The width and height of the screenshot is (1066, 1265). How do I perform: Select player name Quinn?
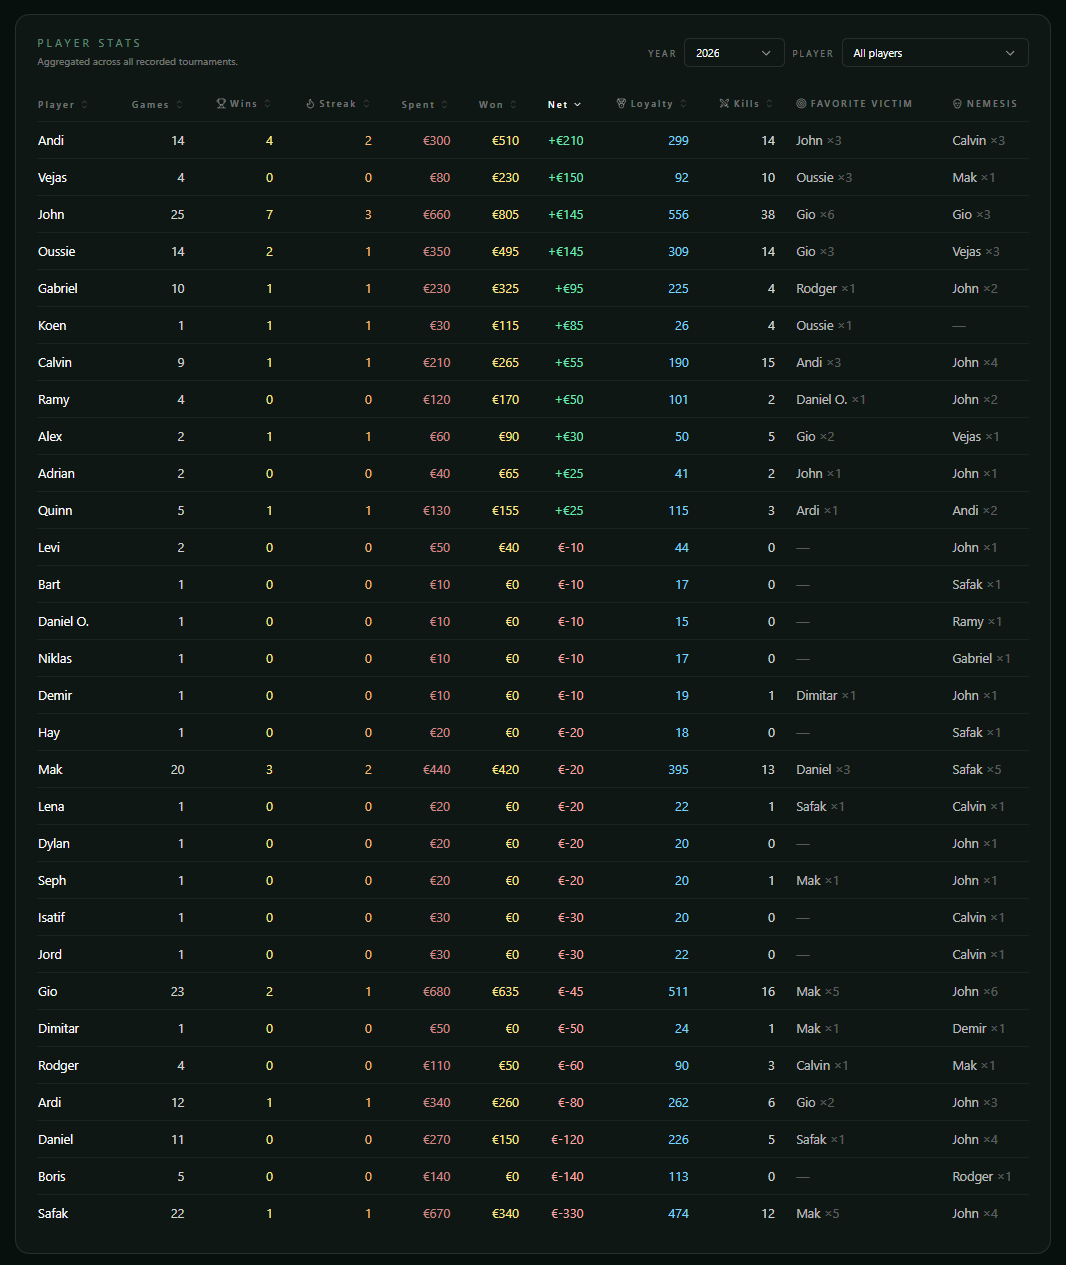55,511
